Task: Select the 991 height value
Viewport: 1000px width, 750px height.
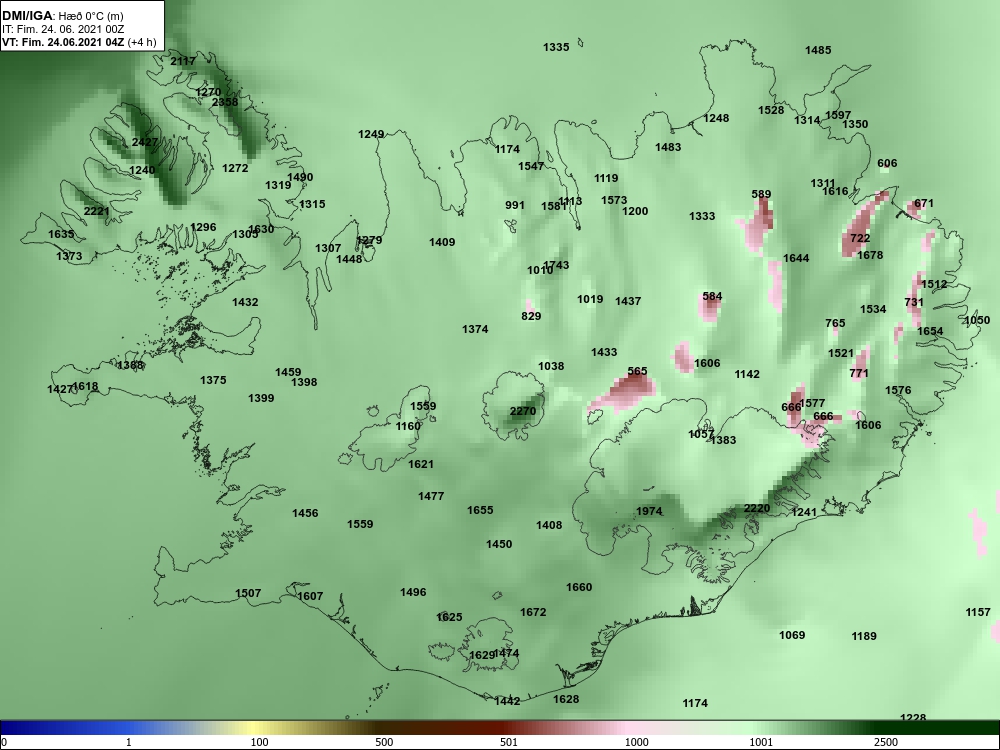Action: 515,205
